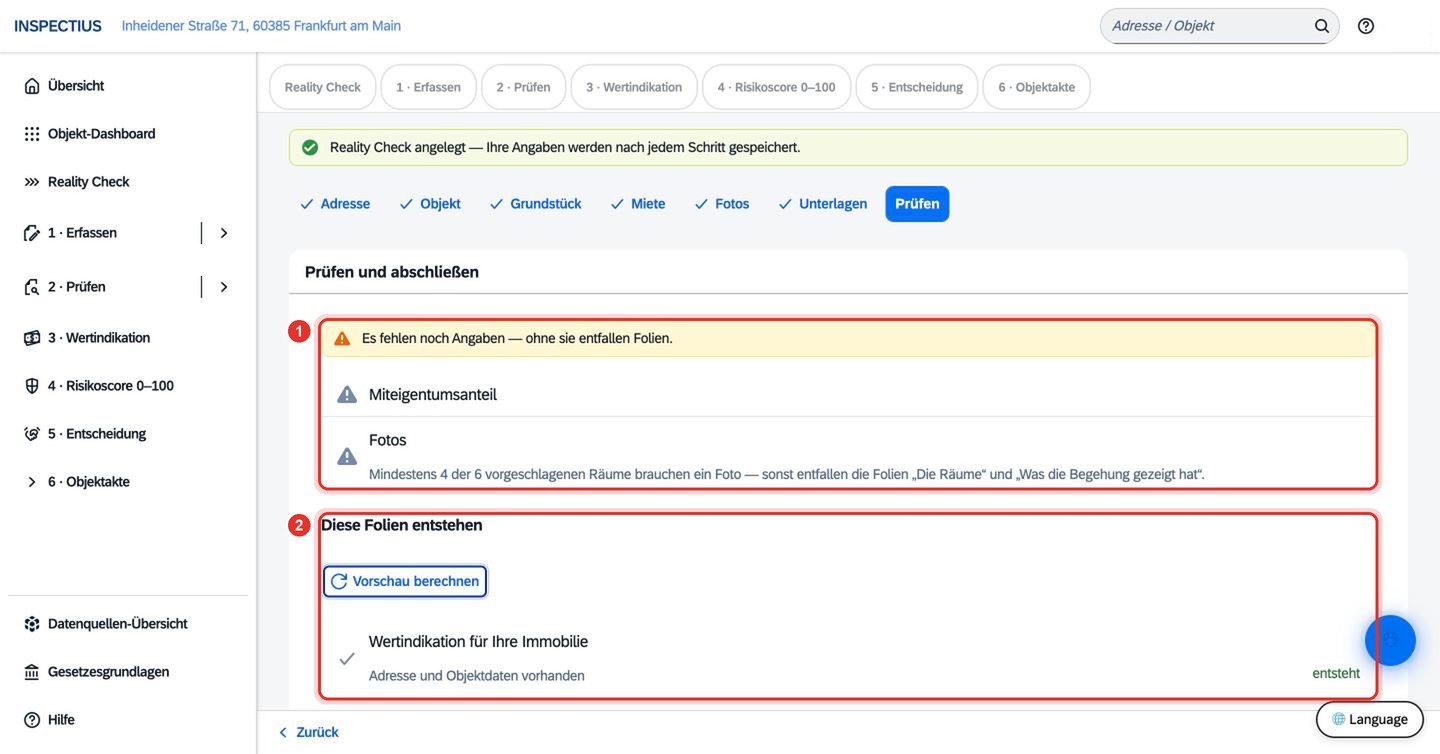Screen dimensions: 1440x754
Task: Open Datenquellen-Übersicht sidebar icon
Action: pyautogui.click(x=32, y=624)
